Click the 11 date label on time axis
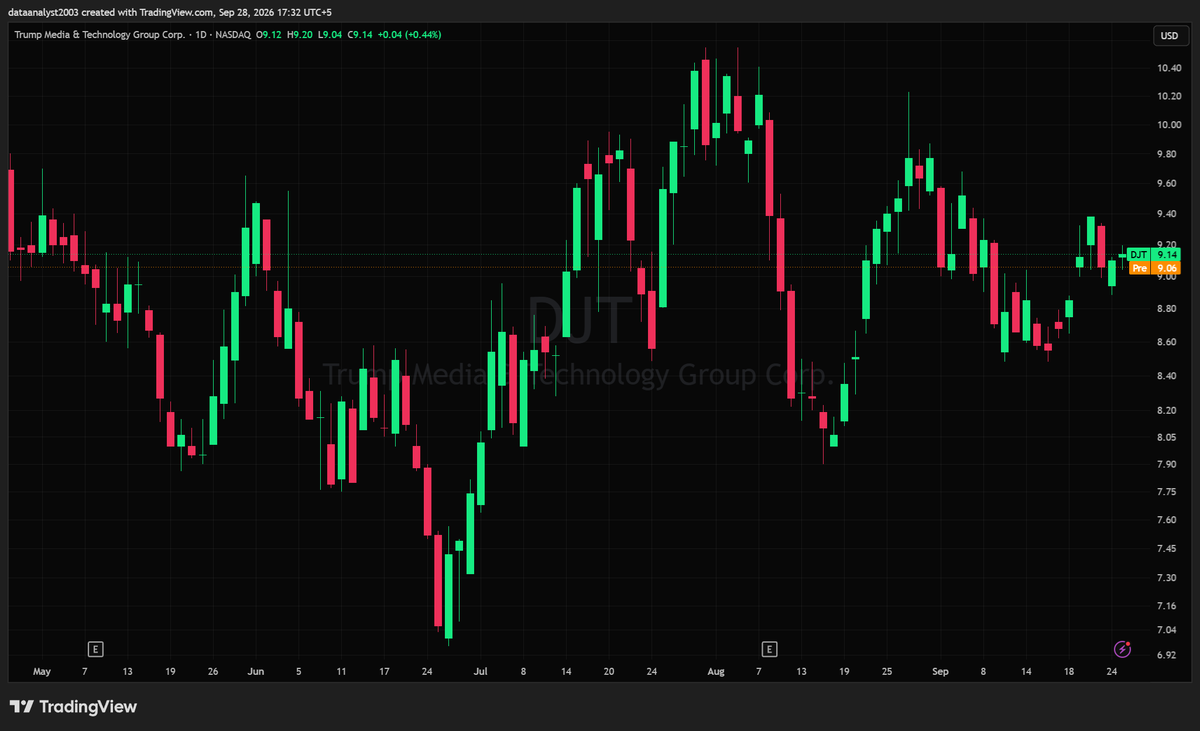The width and height of the screenshot is (1200, 731). (341, 672)
